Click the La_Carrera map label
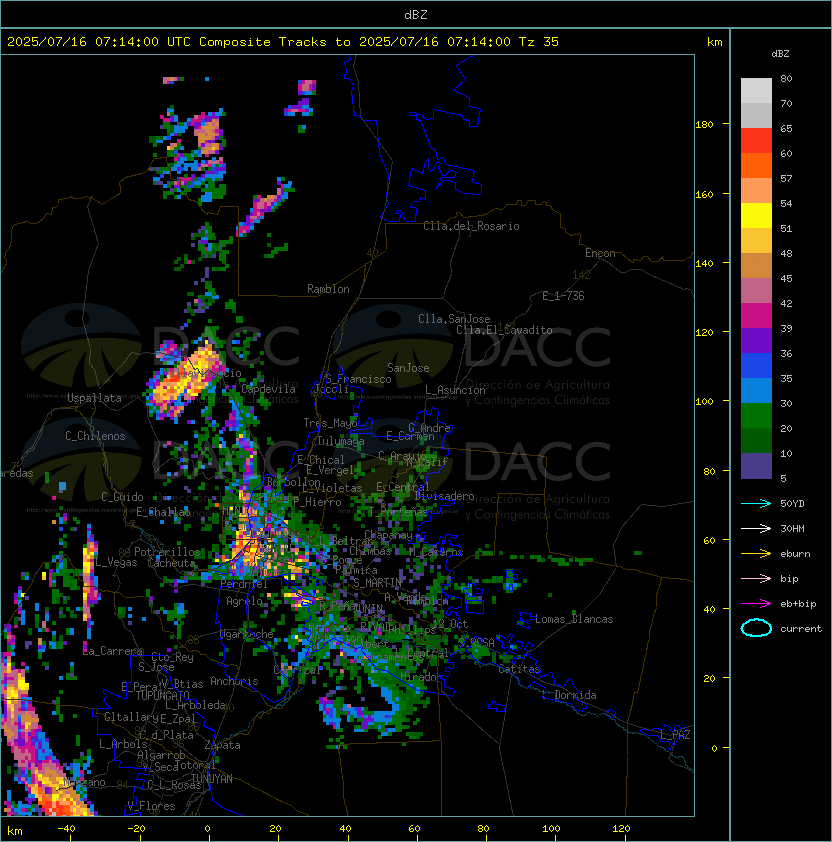 pyautogui.click(x=113, y=651)
